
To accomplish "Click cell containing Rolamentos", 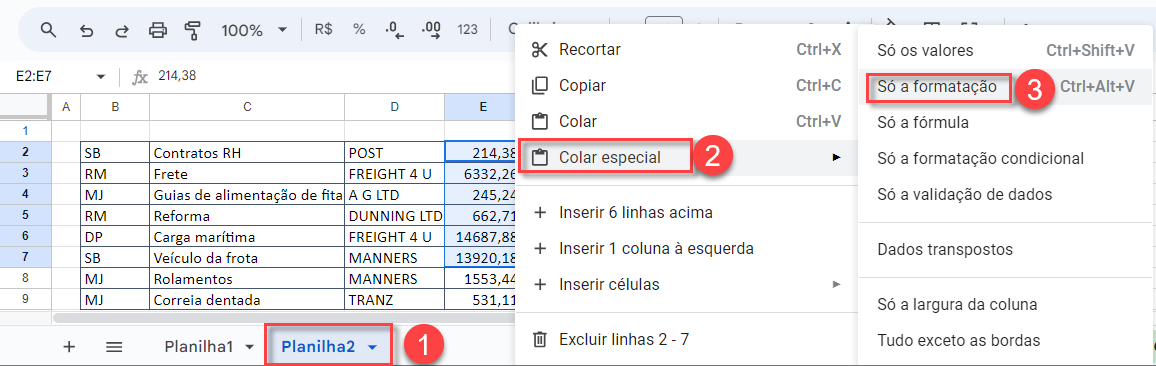I will pos(246,279).
